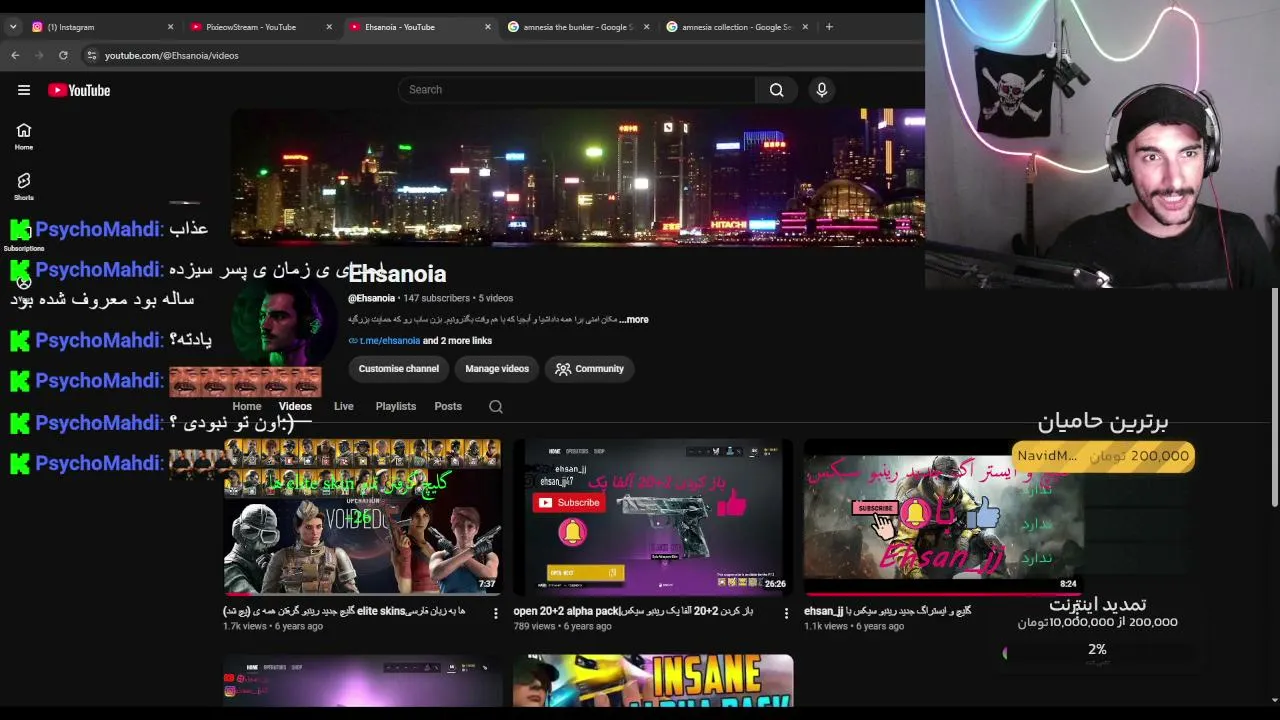View site information icon in address bar
Image resolution: width=1280 pixels, height=720 pixels.
[x=91, y=55]
